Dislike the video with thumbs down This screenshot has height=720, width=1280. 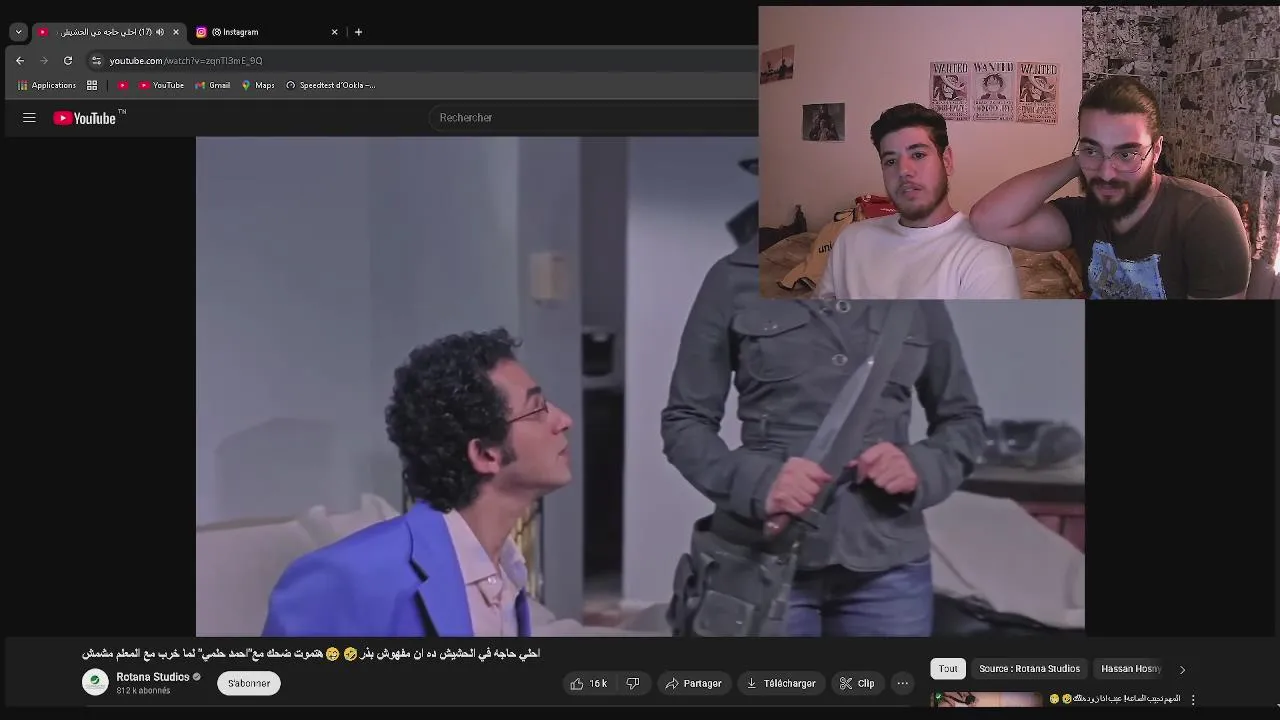[633, 684]
